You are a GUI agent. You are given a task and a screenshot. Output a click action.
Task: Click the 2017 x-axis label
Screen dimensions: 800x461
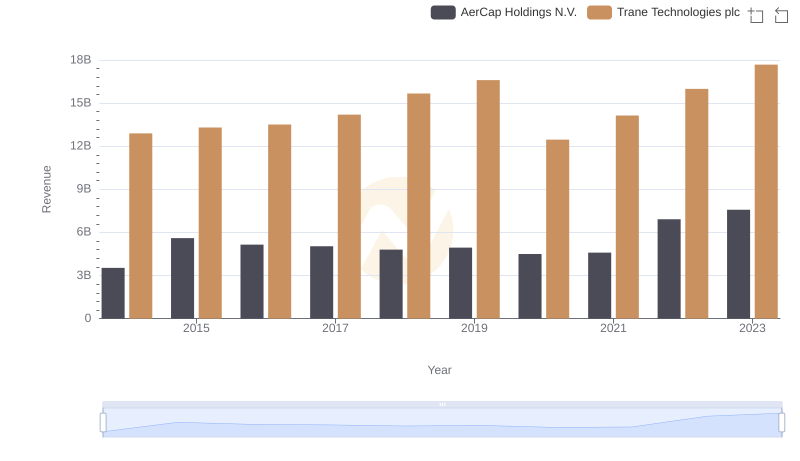point(335,328)
